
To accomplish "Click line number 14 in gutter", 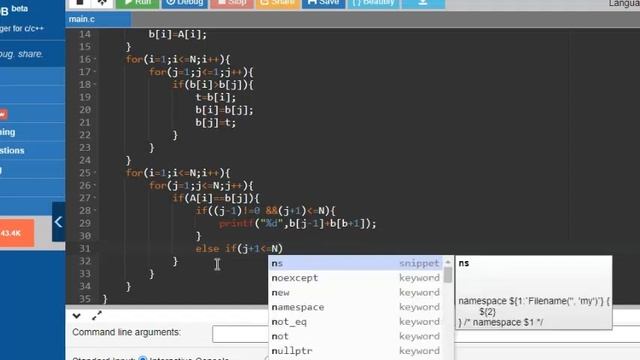I will pyautogui.click(x=84, y=34).
